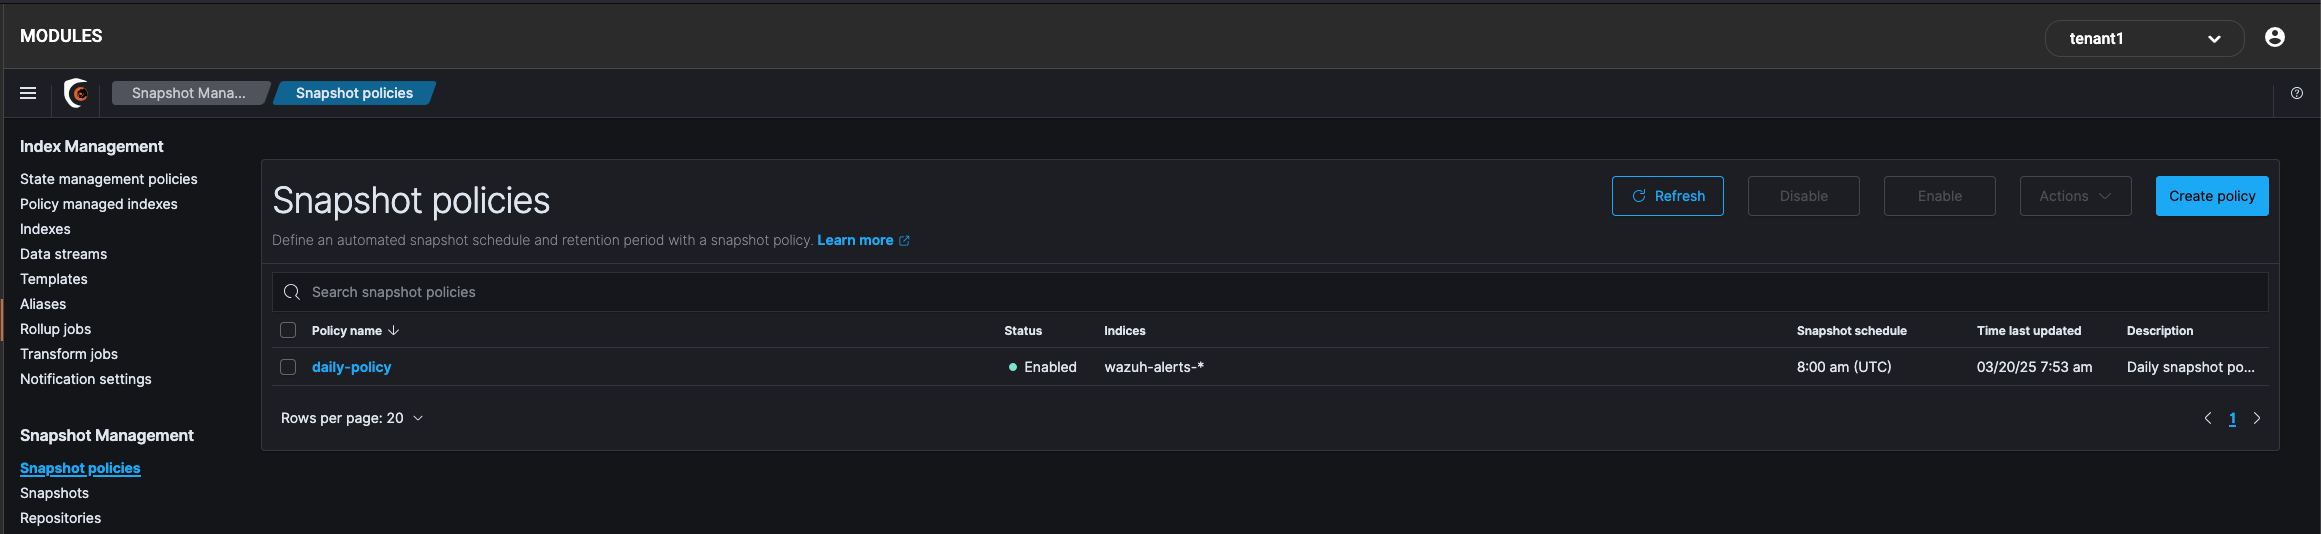The width and height of the screenshot is (2321, 534).
Task: Click the Snapshot Mana... breadcrumb
Action: pos(188,93)
